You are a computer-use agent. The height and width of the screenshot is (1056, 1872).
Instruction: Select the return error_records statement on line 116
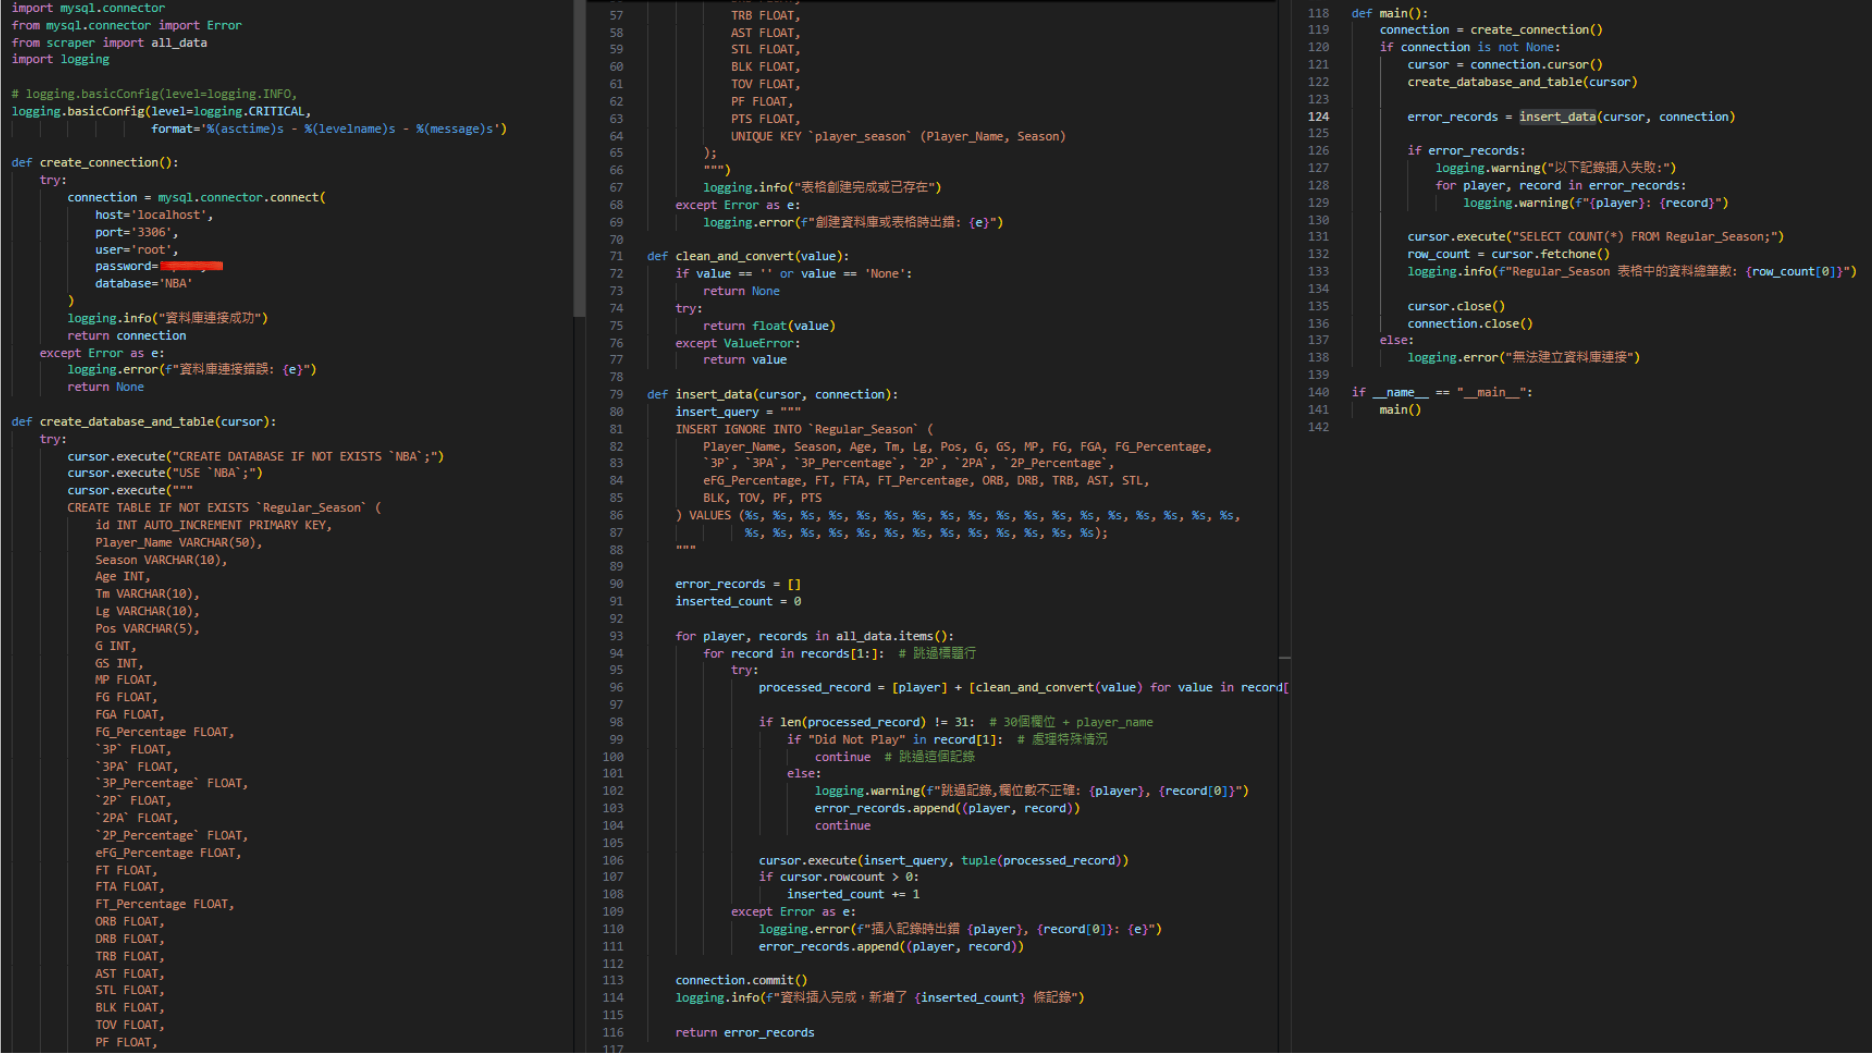(744, 1032)
